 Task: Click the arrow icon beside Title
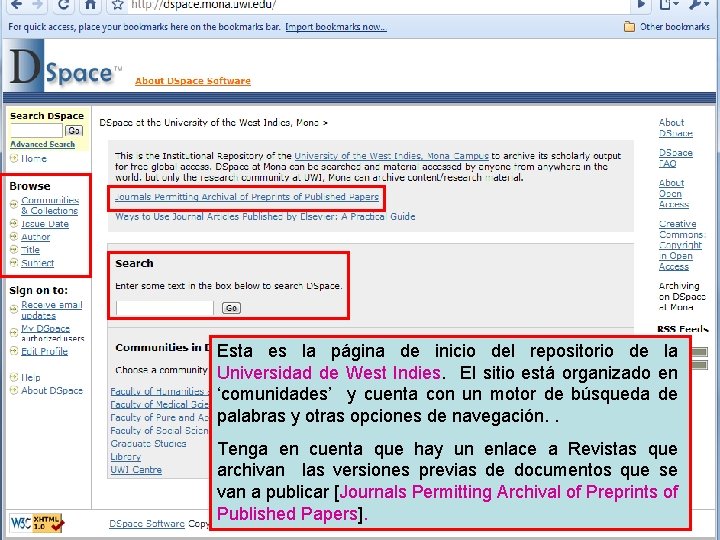pyautogui.click(x=14, y=249)
